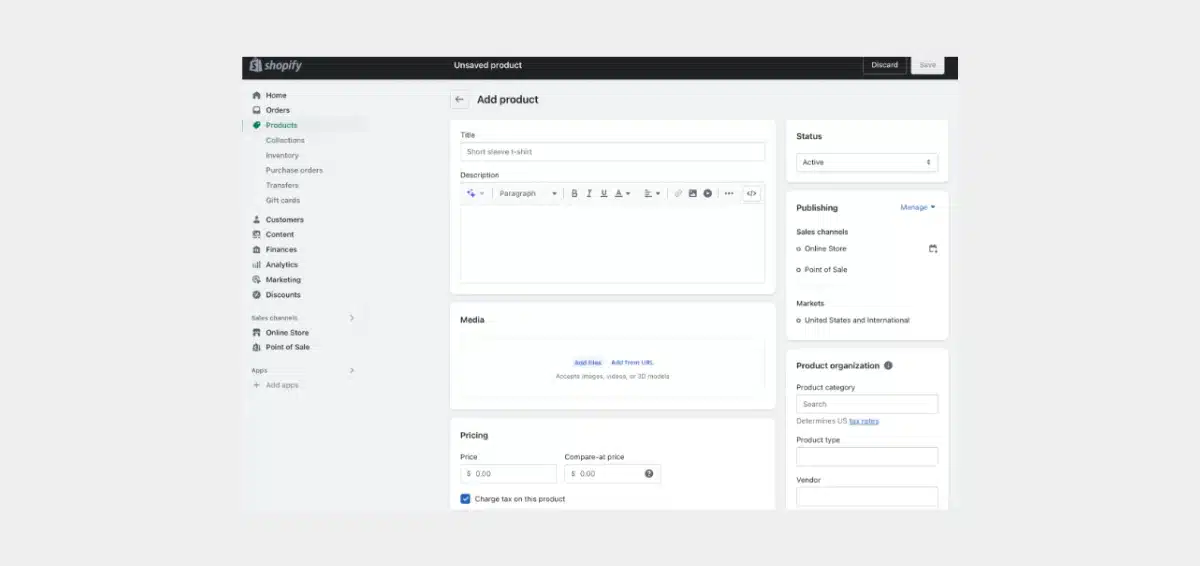
Task: Click the Add files button
Action: point(588,362)
